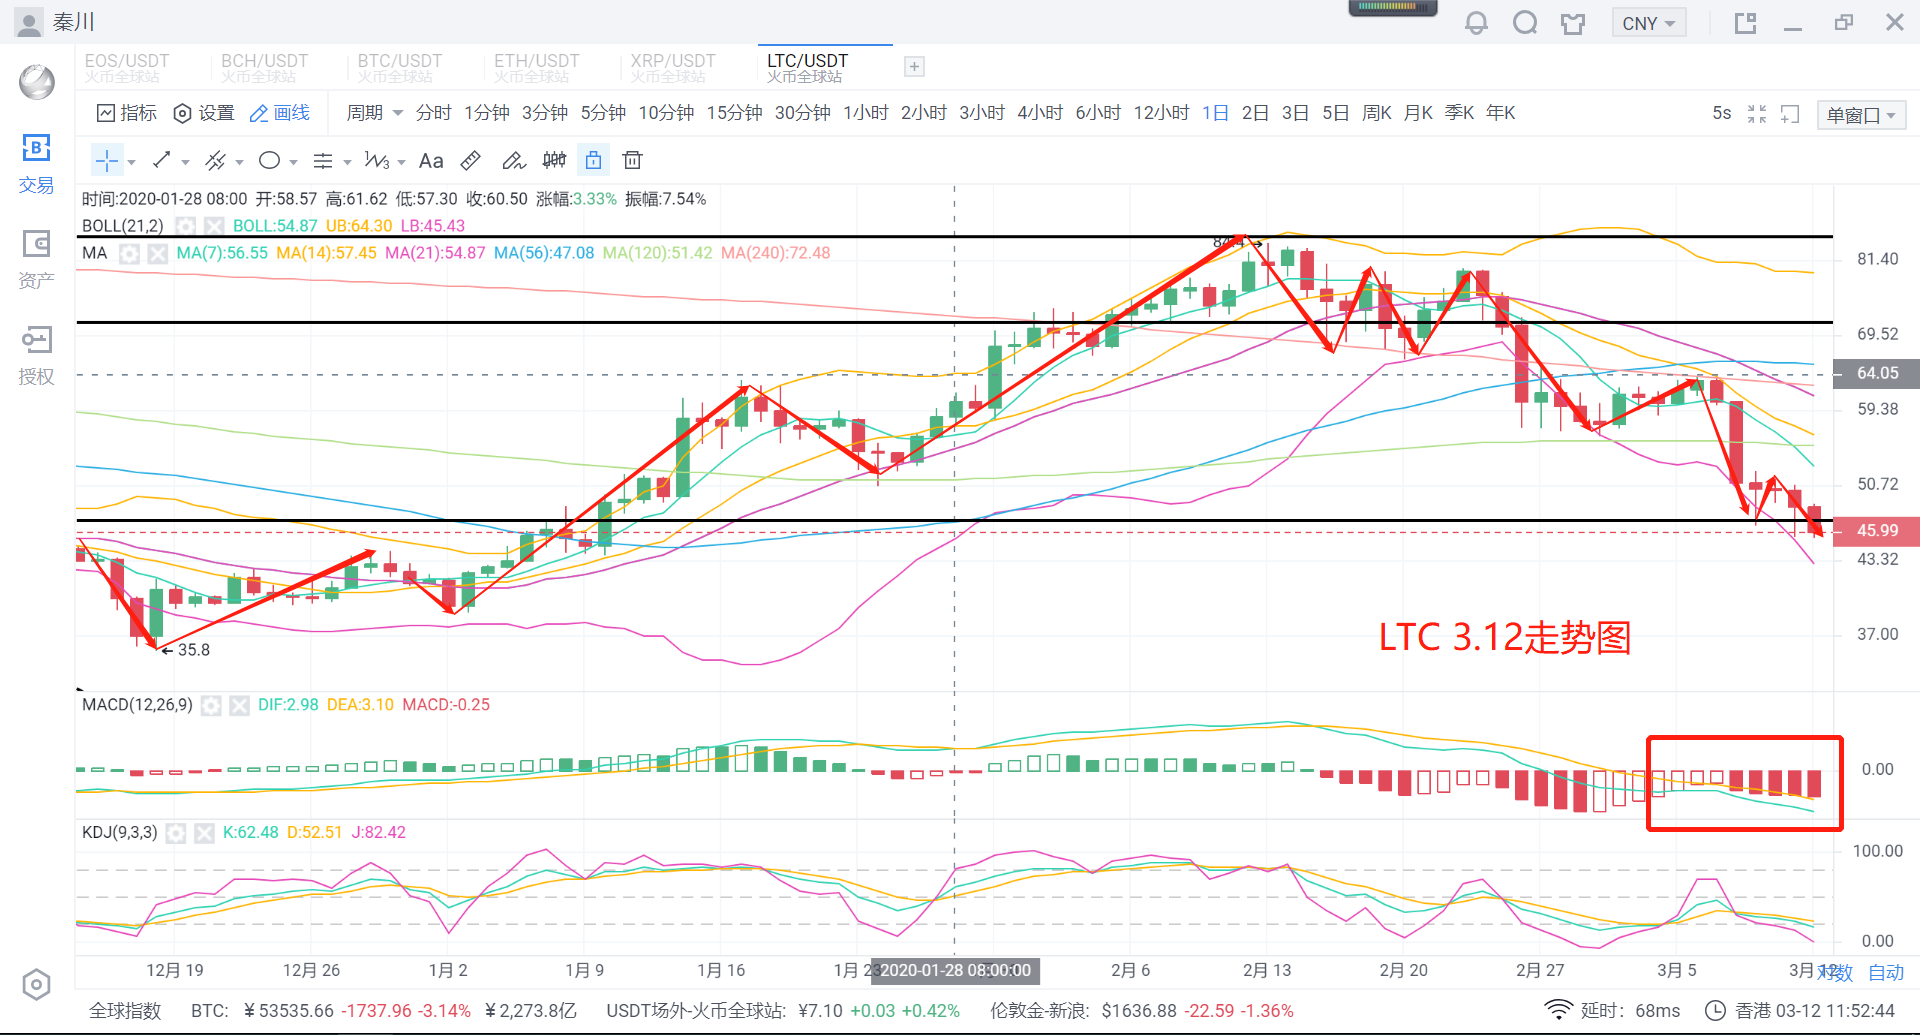Switch to the EOS/USDT tab
Screen dimensions: 1920x1035
pyautogui.click(x=127, y=67)
